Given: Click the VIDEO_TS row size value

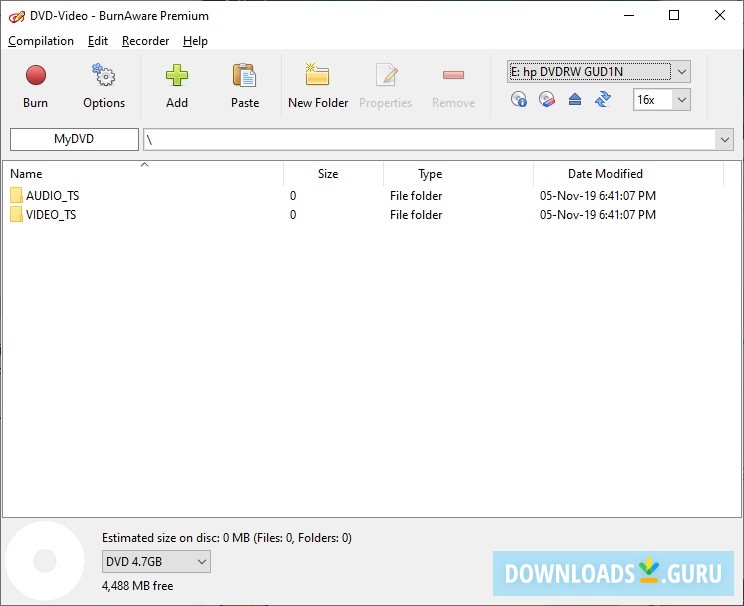Looking at the screenshot, I should pyautogui.click(x=293, y=214).
